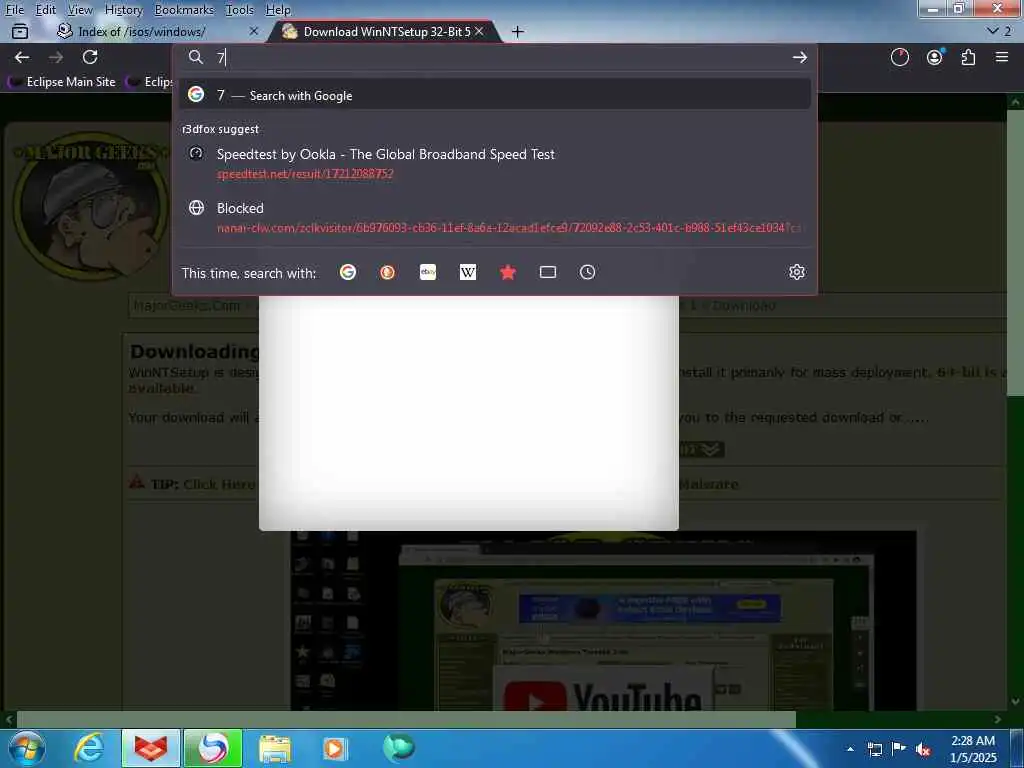This screenshot has height=768, width=1024.
Task: Open the Bookmarks menu
Action: pos(184,10)
